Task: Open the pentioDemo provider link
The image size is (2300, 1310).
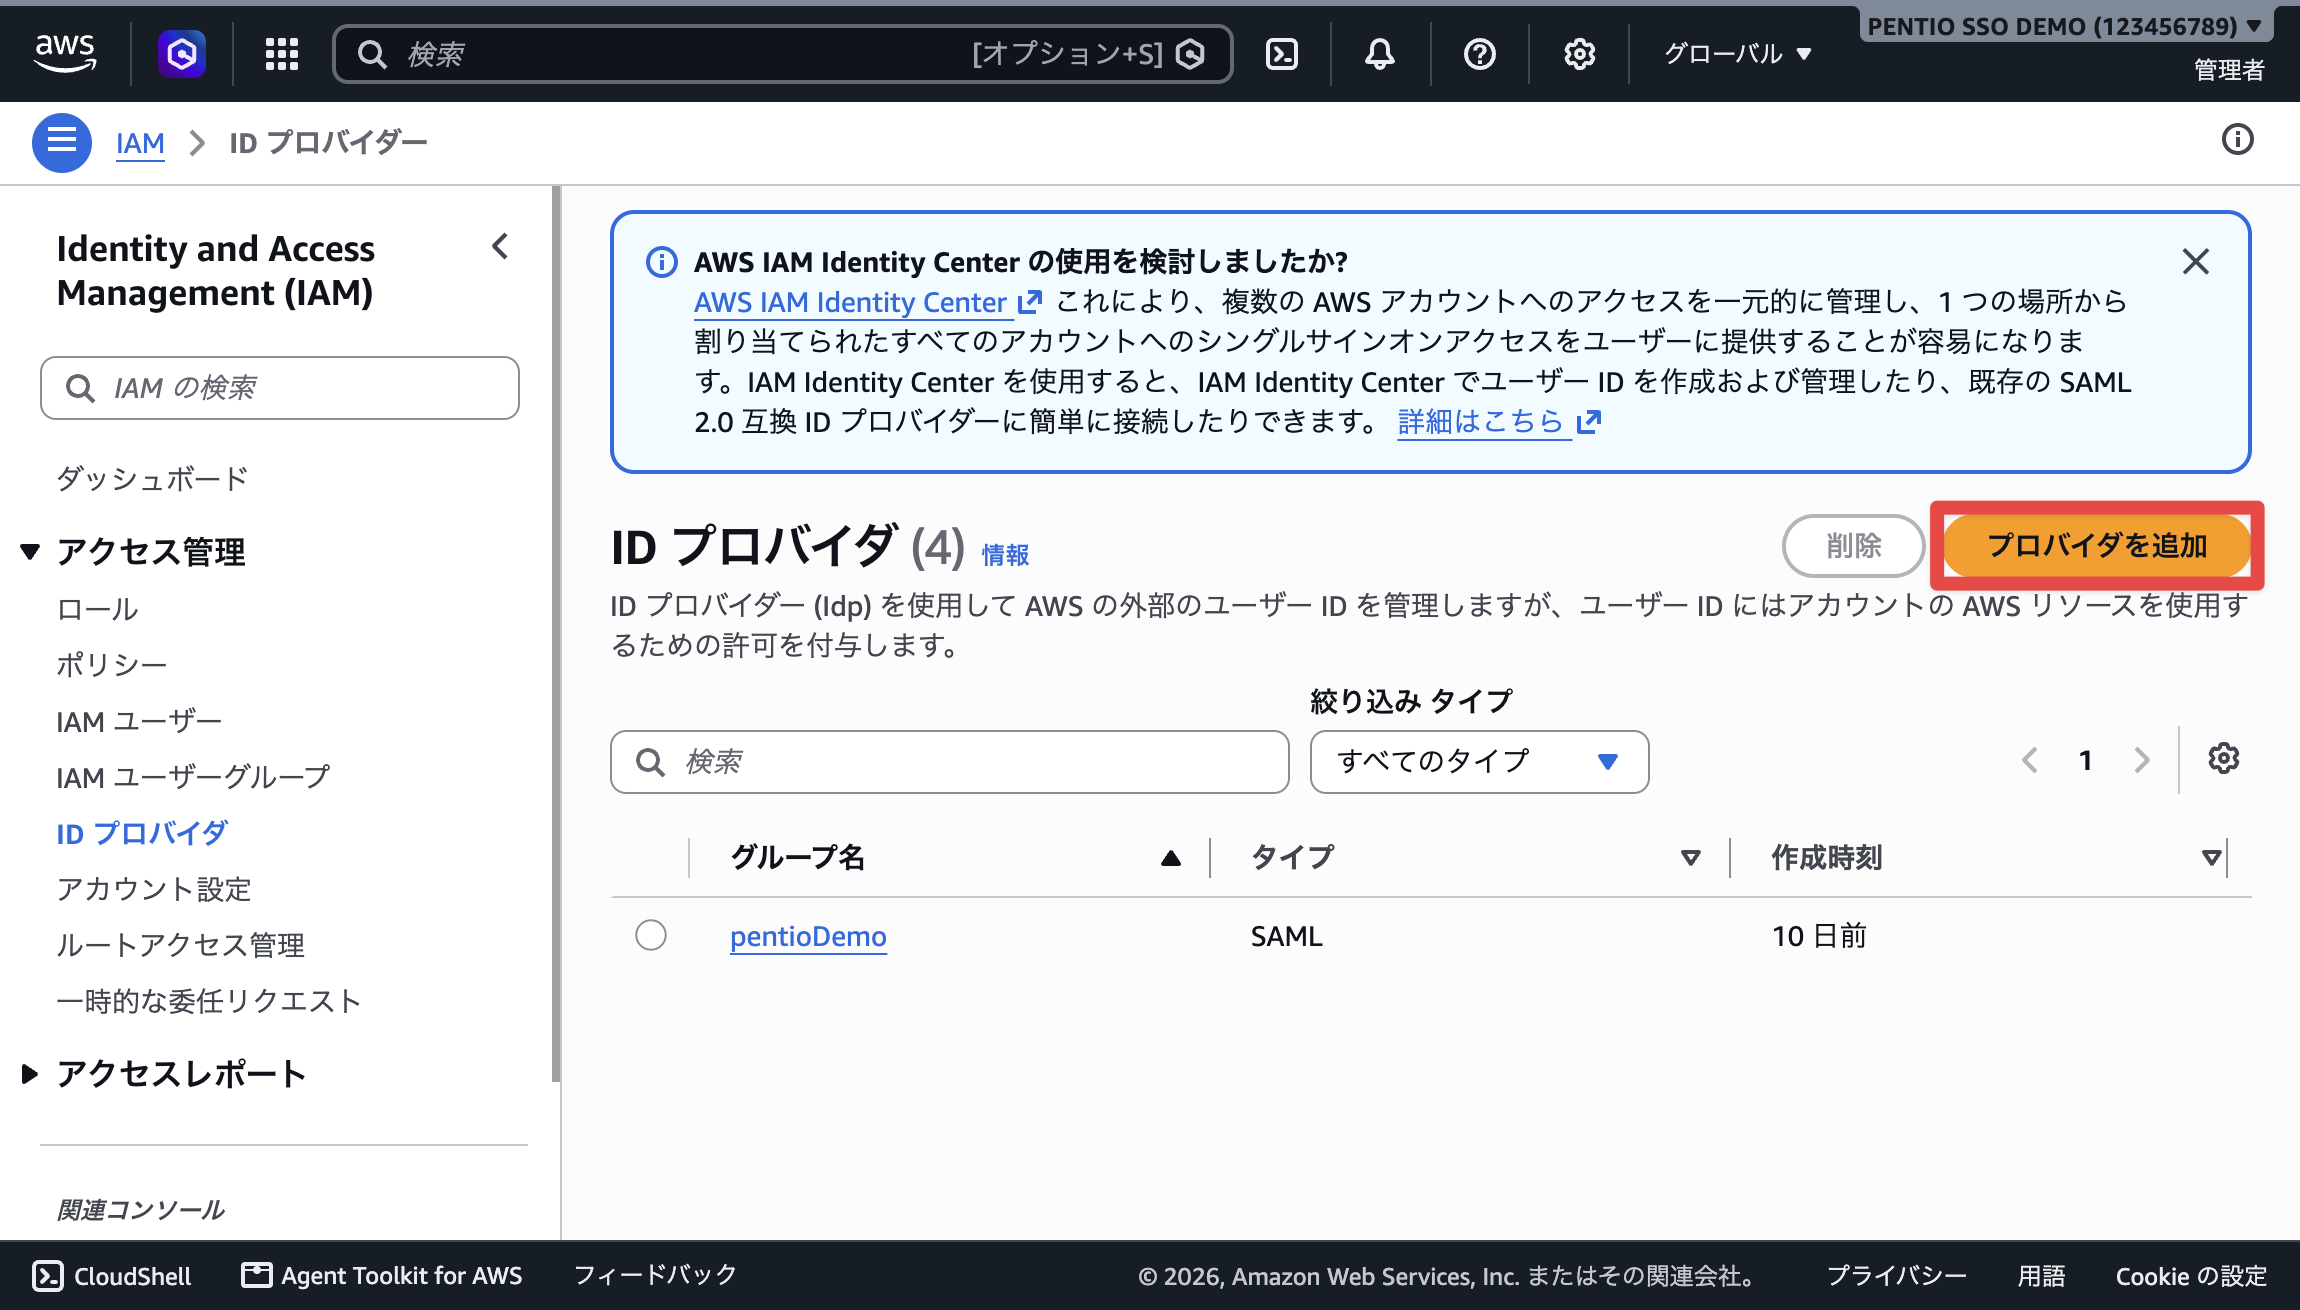Action: (808, 937)
